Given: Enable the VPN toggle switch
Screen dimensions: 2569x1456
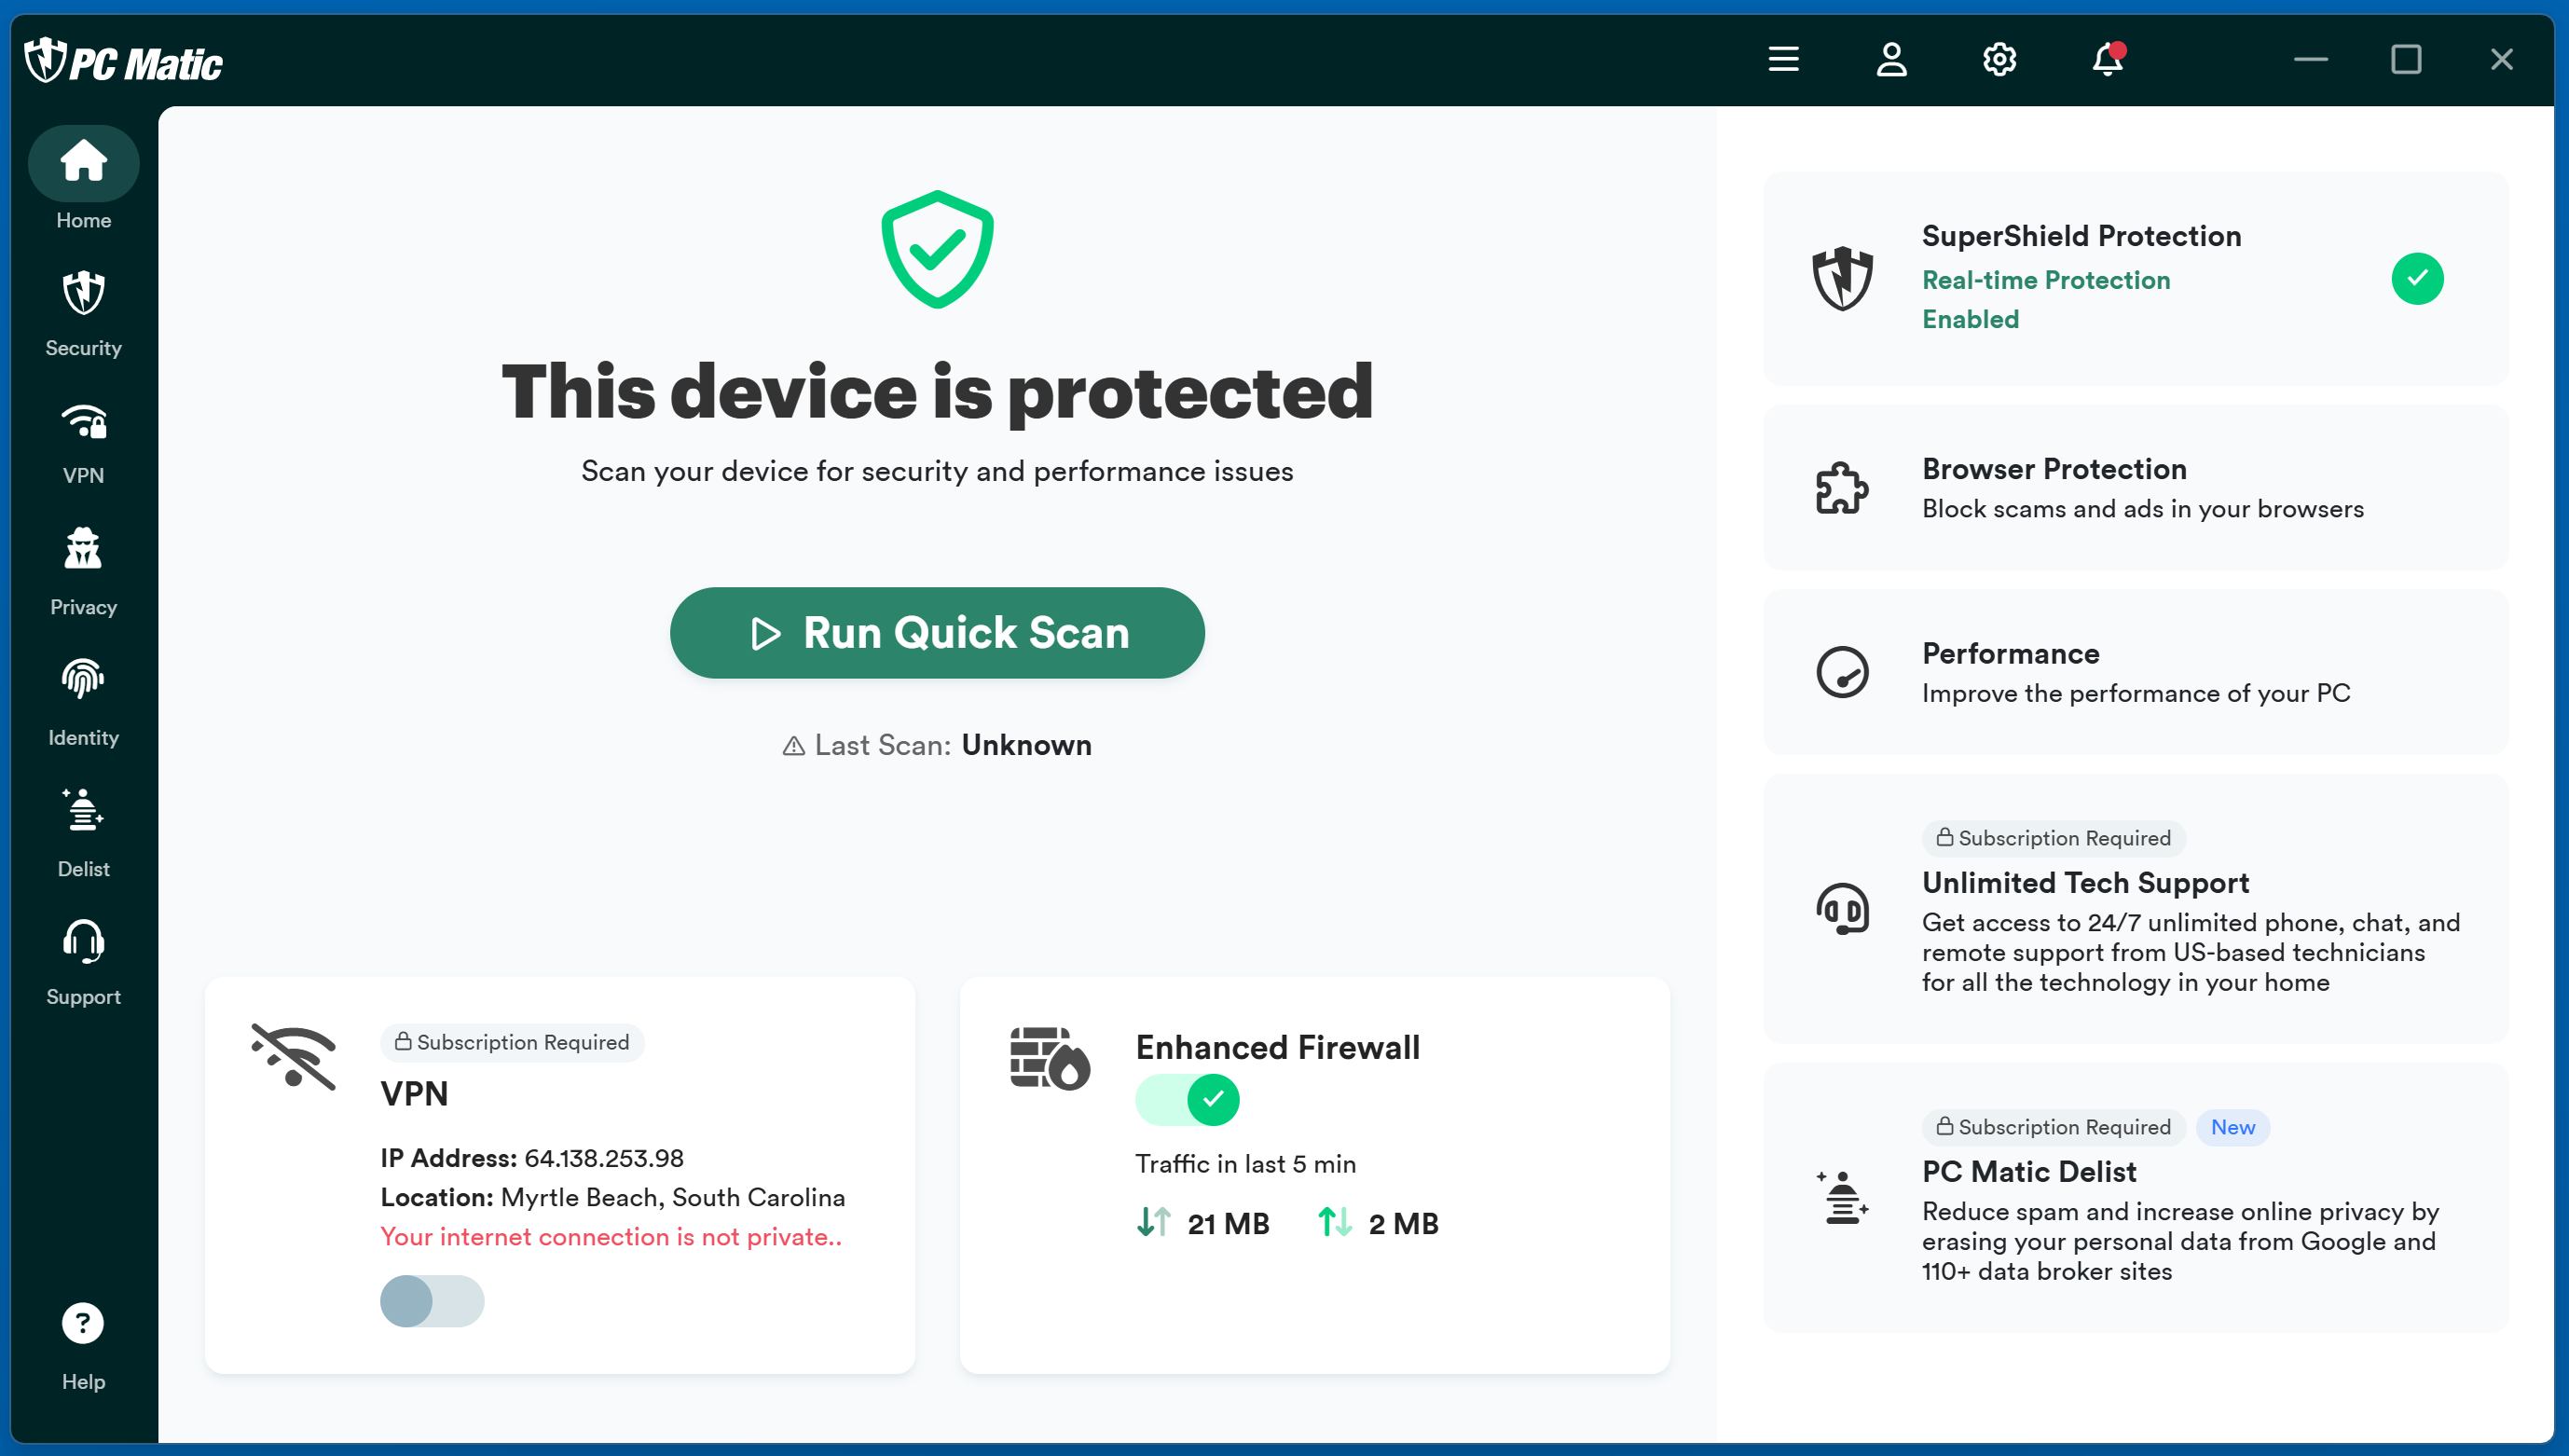Looking at the screenshot, I should tap(432, 1301).
